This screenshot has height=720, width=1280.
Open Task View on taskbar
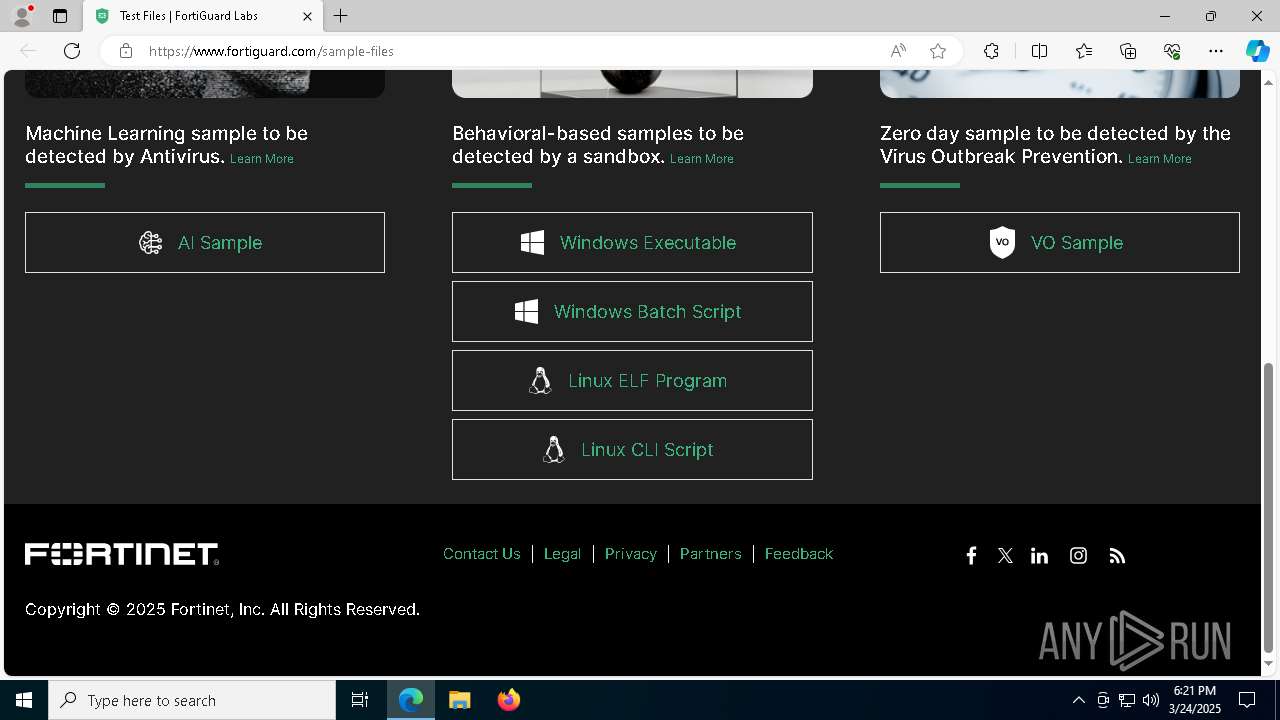pos(360,700)
